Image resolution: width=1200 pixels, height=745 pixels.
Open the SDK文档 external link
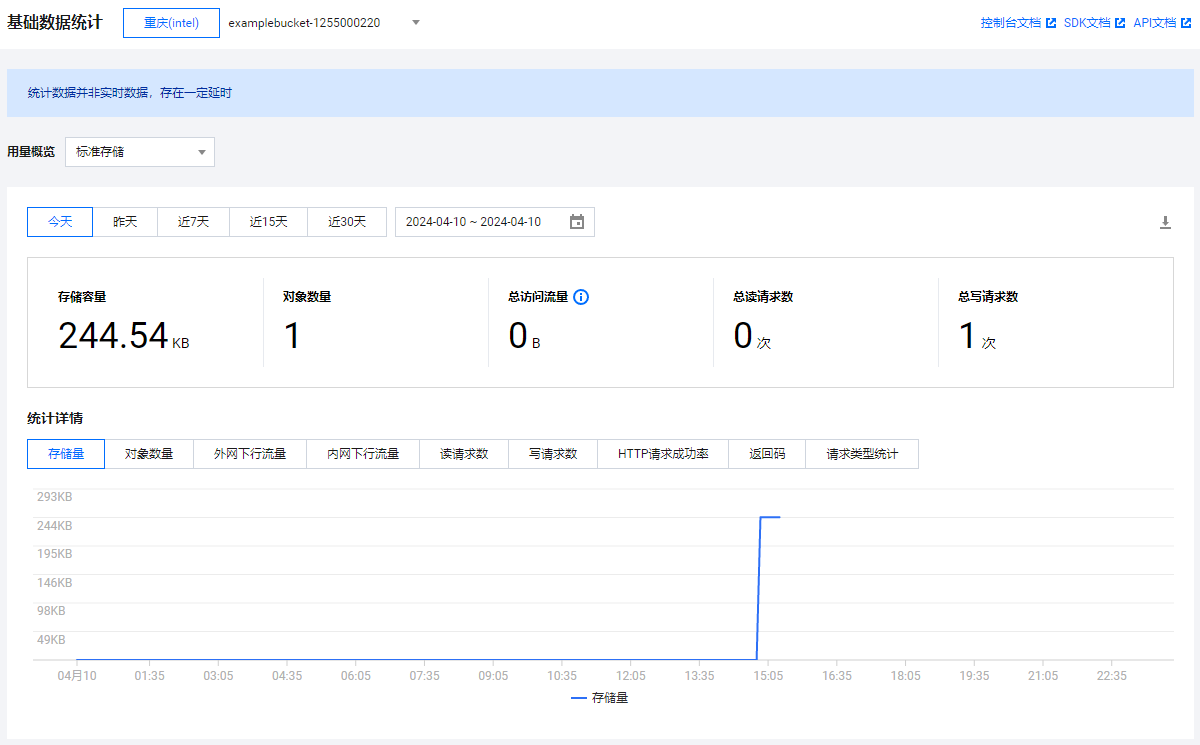click(x=1094, y=23)
